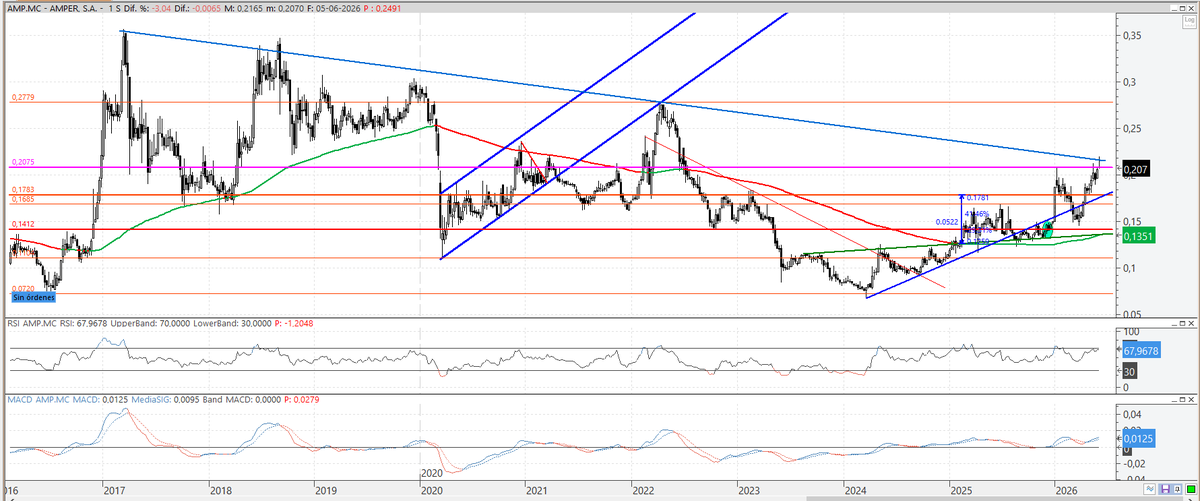Click the 2023 year mark on the time axis

click(x=748, y=490)
